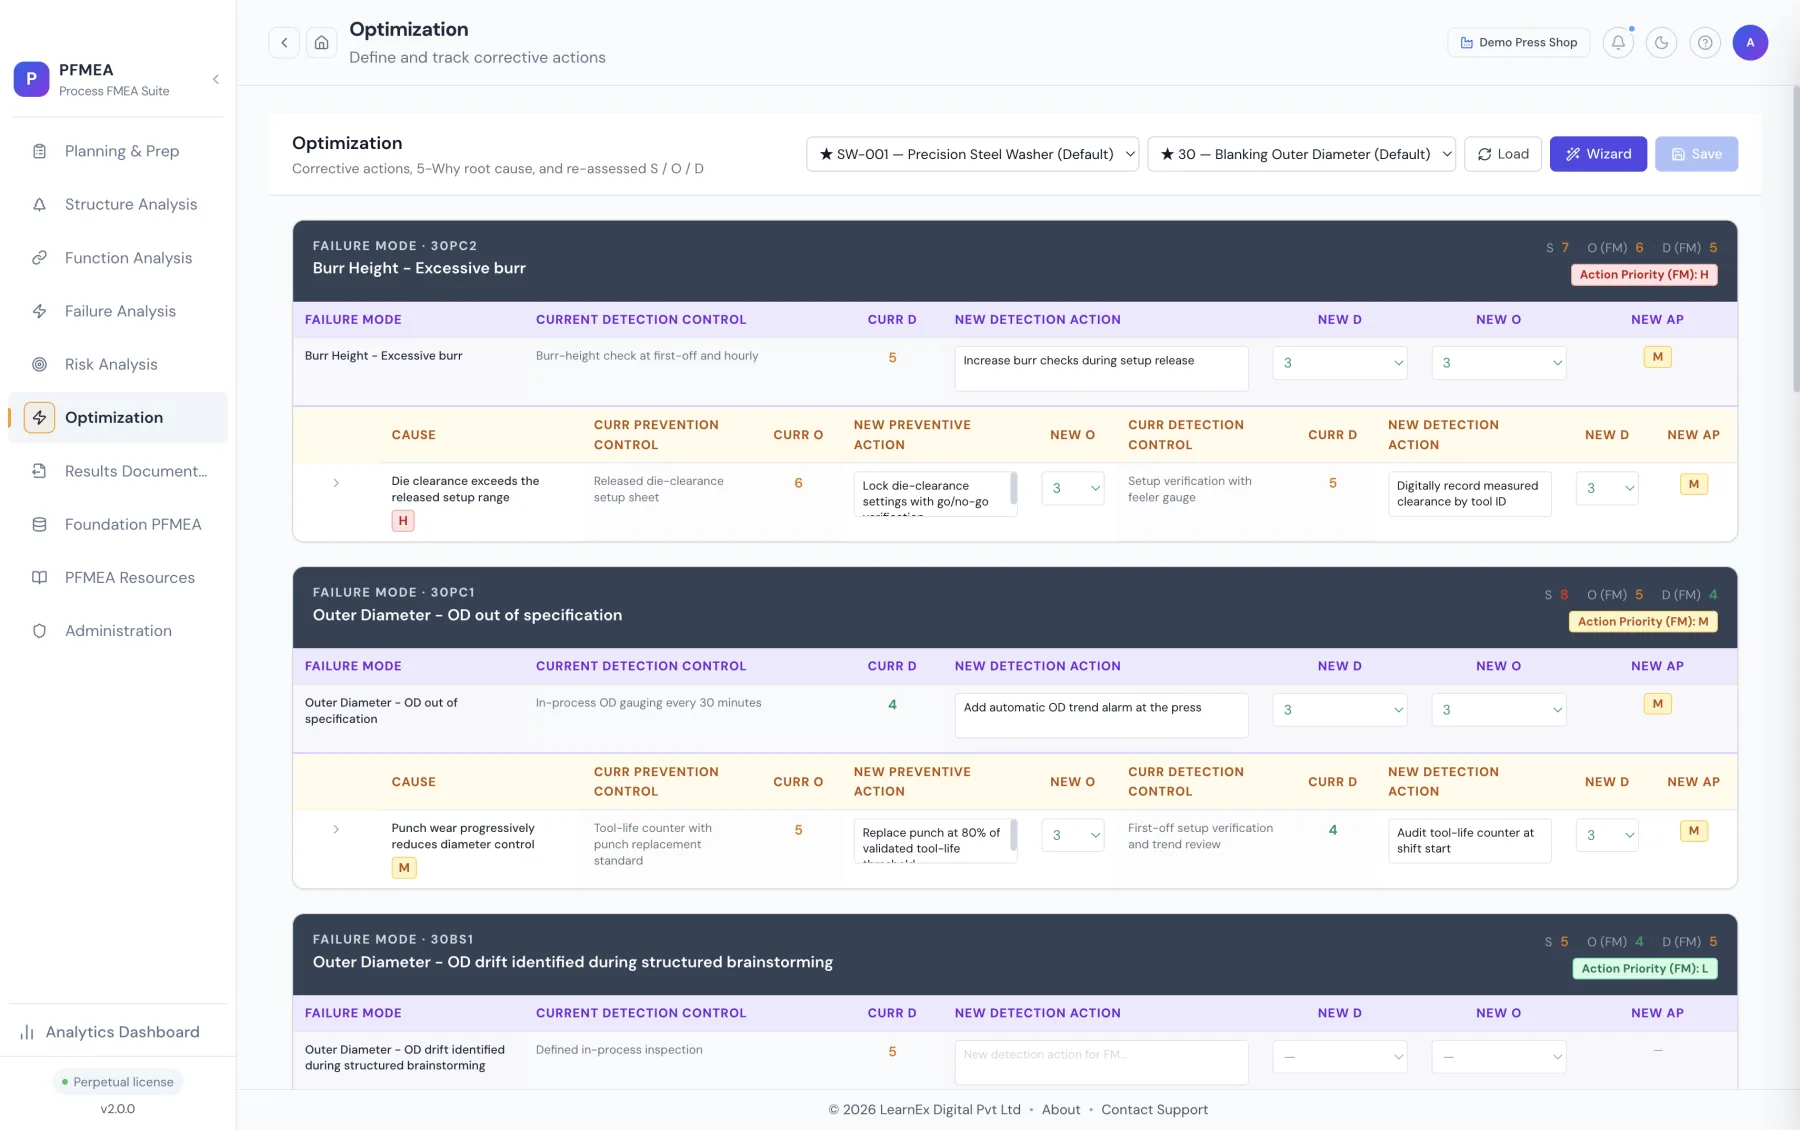Open New D dropdown for Punch wear cause
The image size is (1800, 1130).
click(x=1607, y=835)
